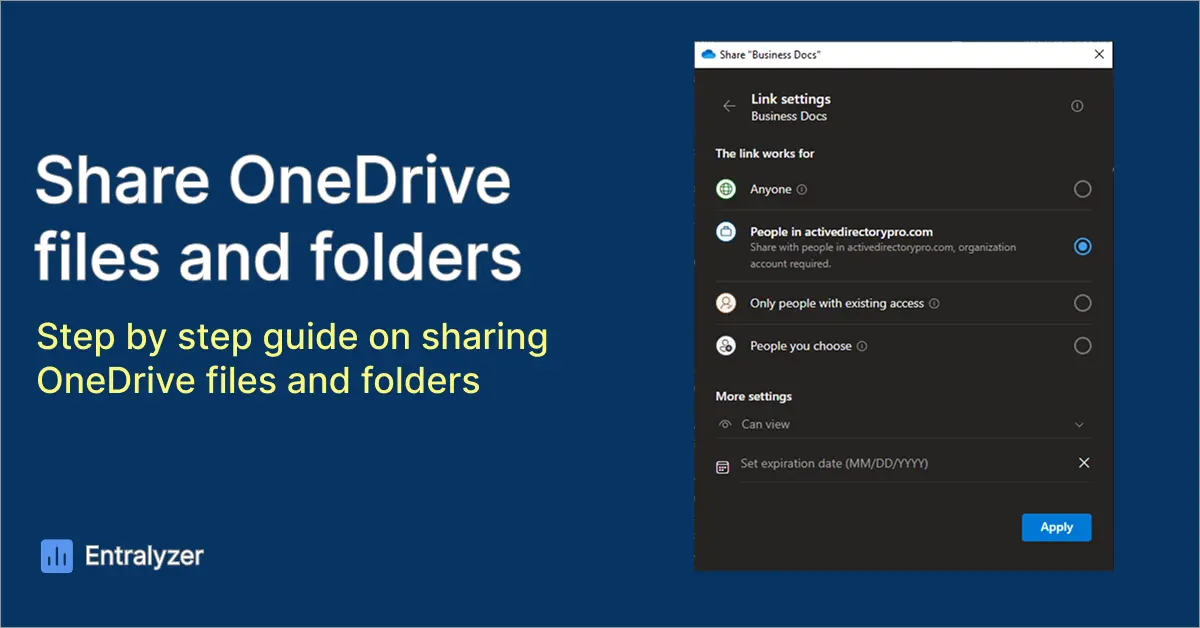The height and width of the screenshot is (628, 1200).
Task: Open the info icon in the Link settings header
Action: pos(1077,106)
